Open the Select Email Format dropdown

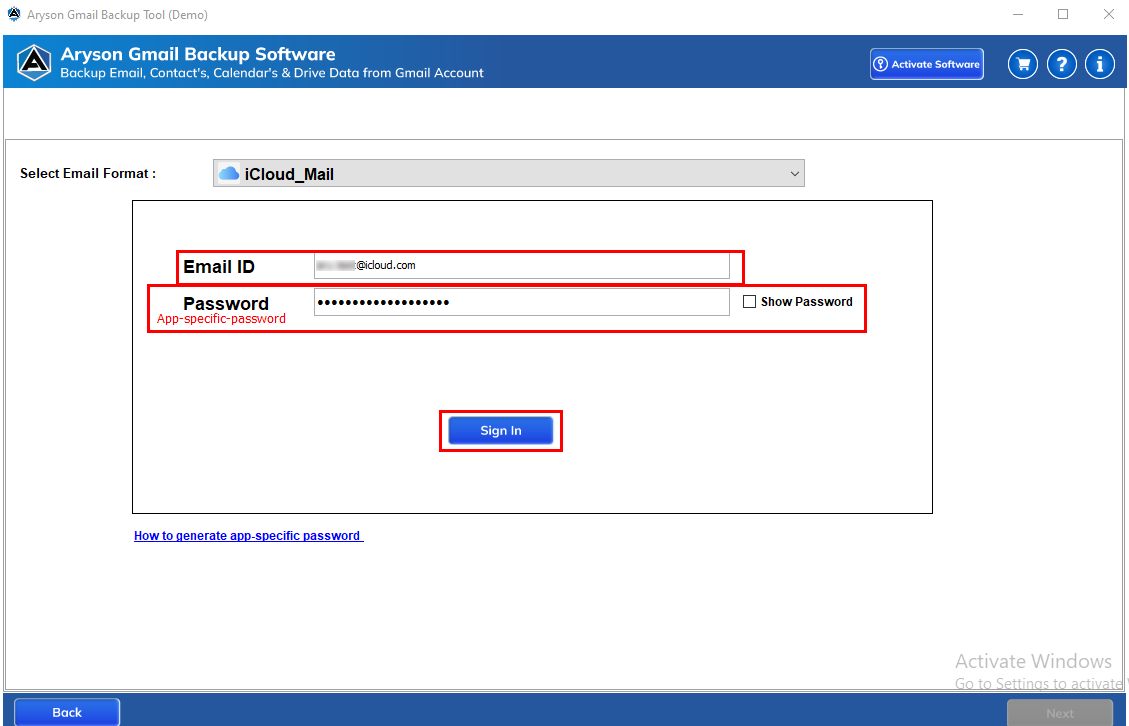click(508, 174)
